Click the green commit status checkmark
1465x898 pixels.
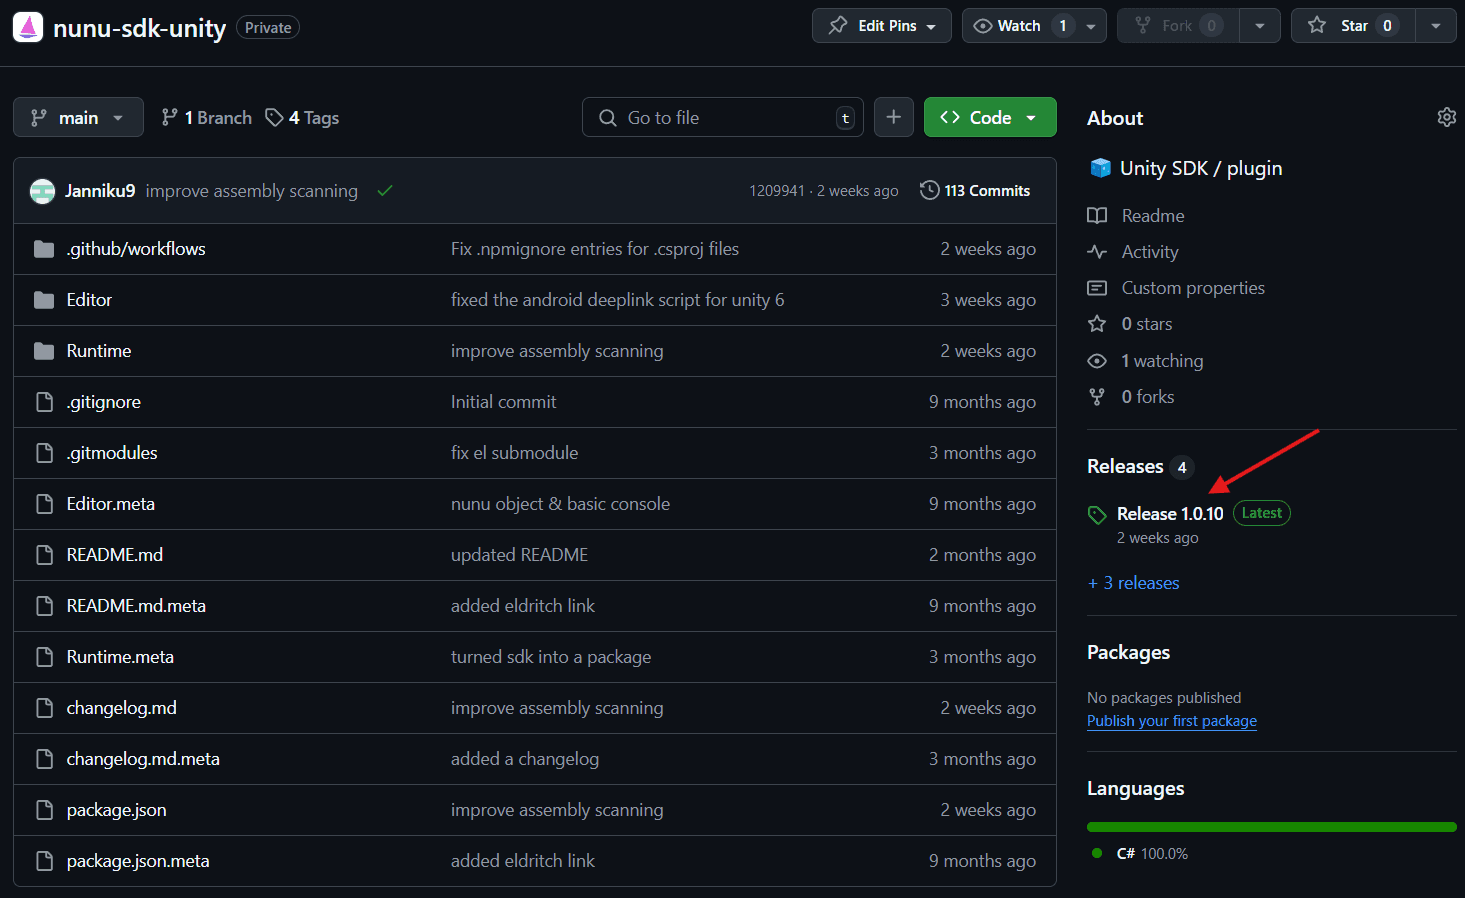[x=385, y=190]
